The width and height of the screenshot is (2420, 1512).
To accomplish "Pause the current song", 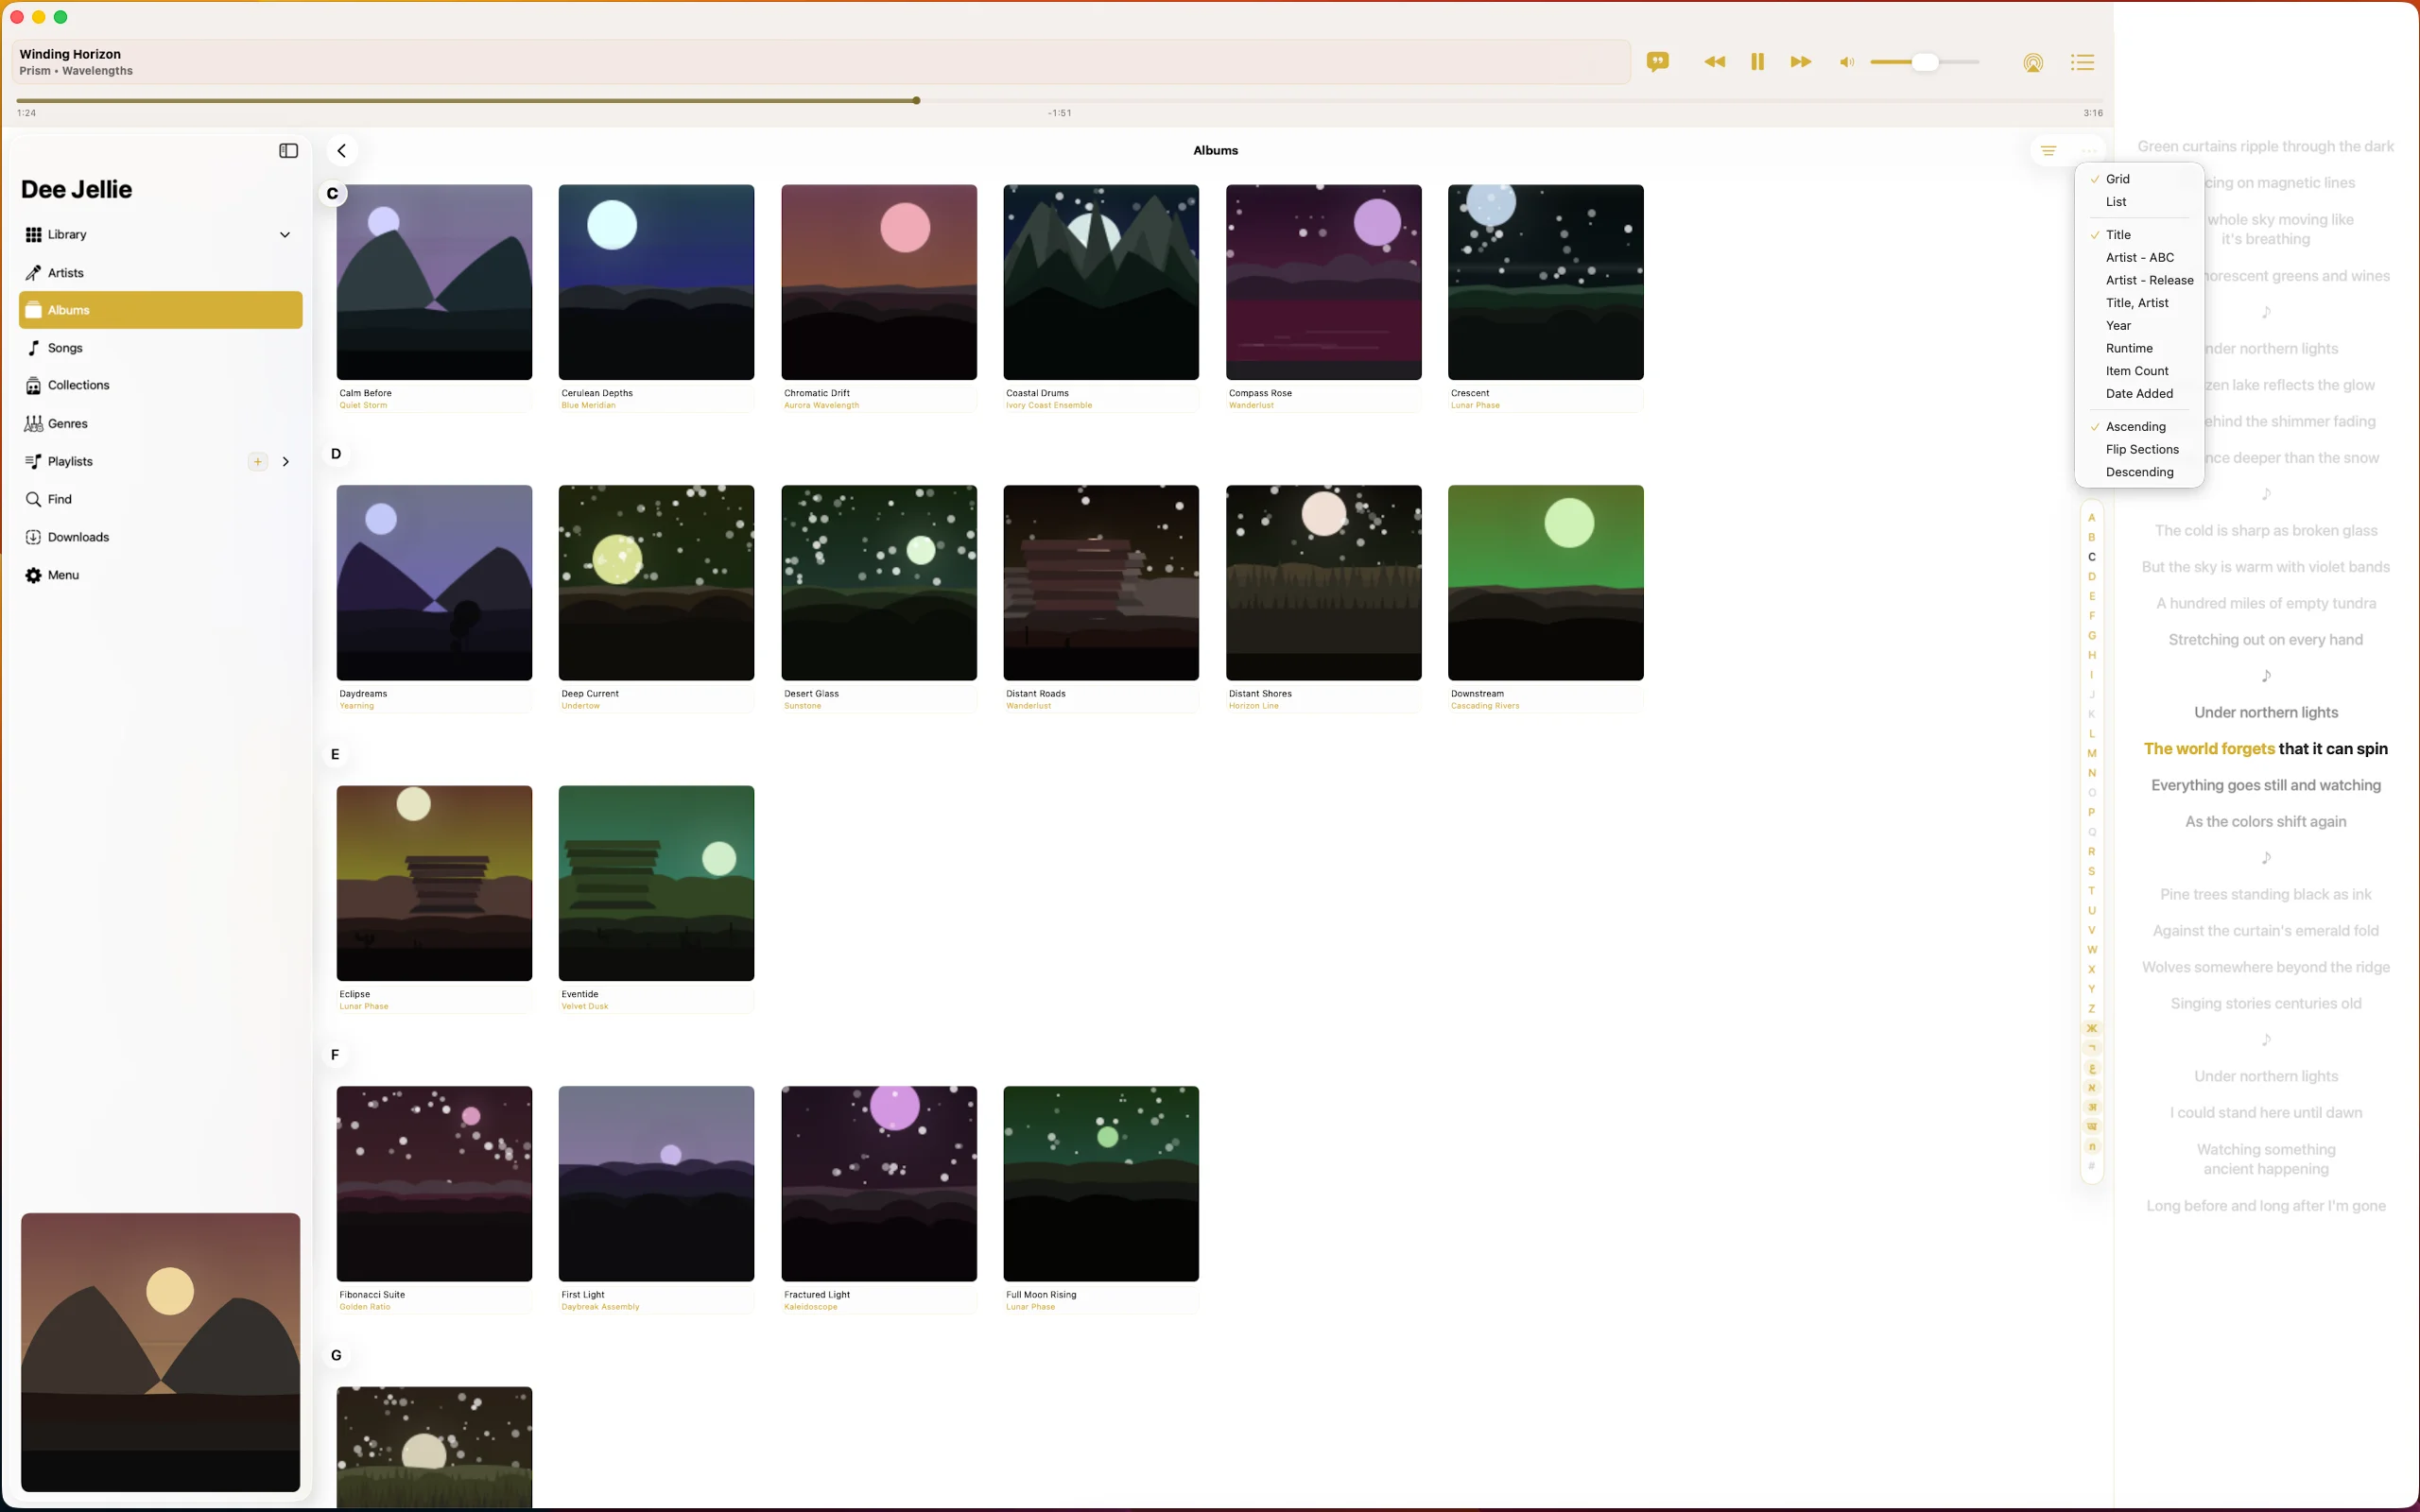I will click(x=1757, y=62).
